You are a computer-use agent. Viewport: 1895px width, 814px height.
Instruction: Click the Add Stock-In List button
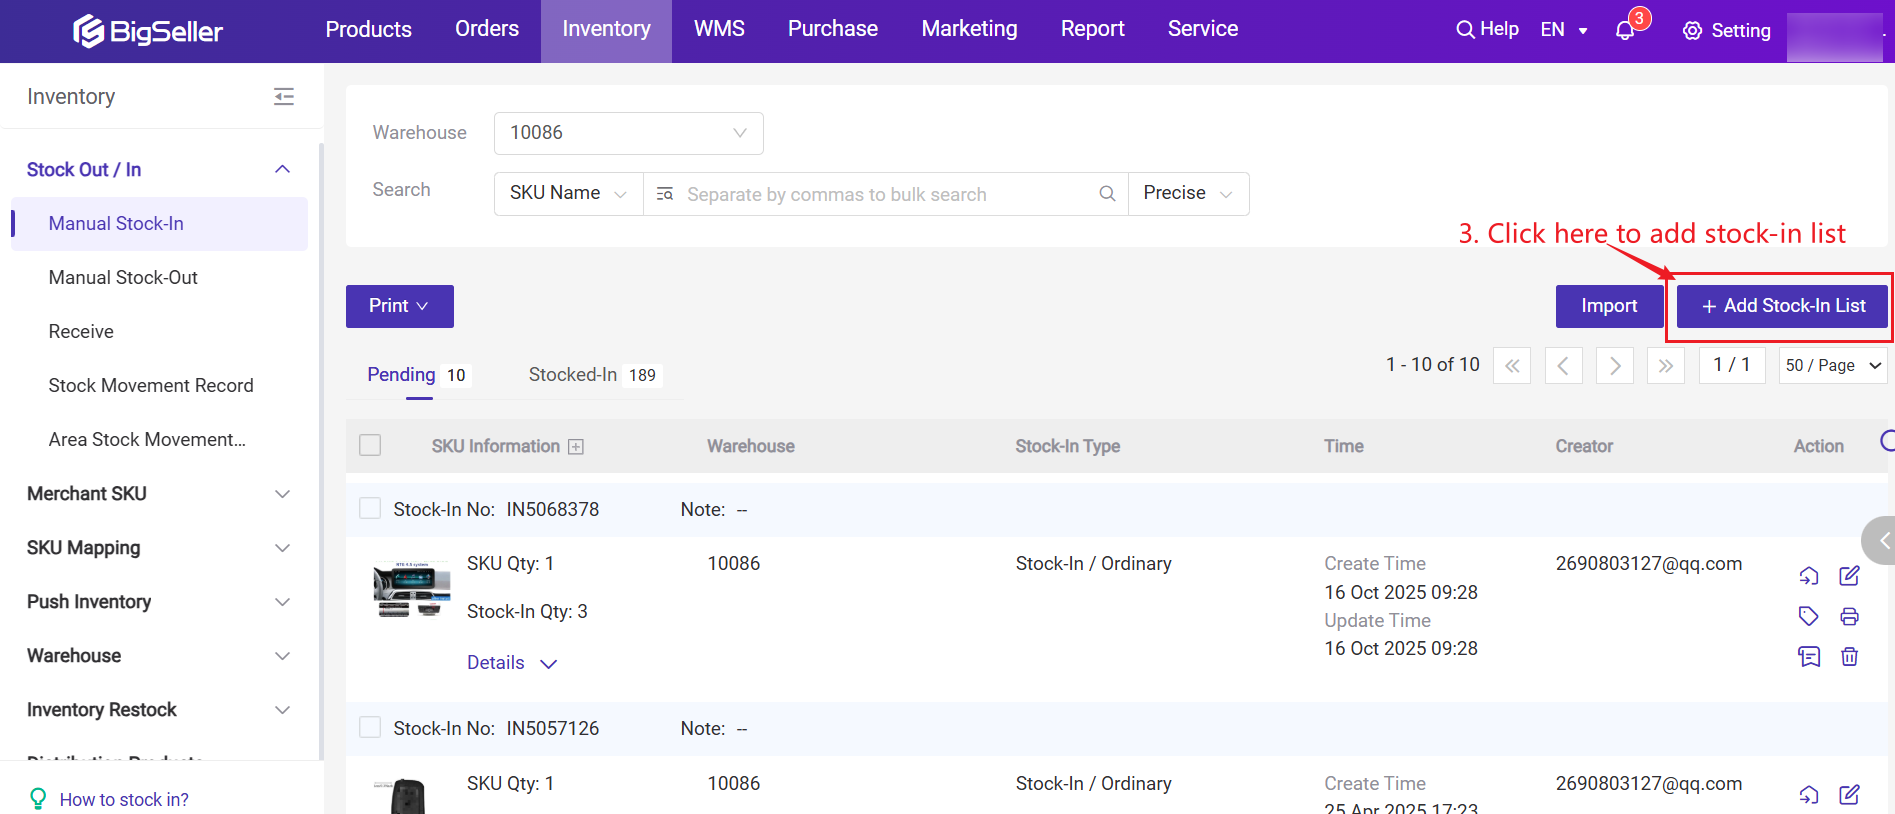1782,306
